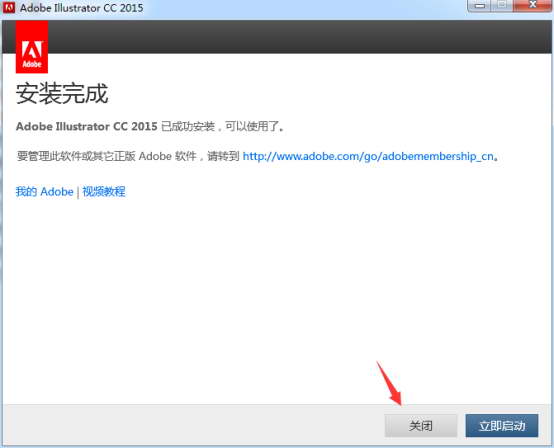Viewport: 554px width, 448px height.
Task: Click the red arrow annotation
Action: [390, 384]
